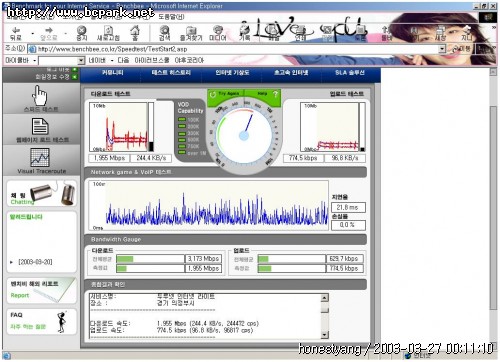
Task: Open the Visual Traceroute chart icon
Action: [x=40, y=157]
